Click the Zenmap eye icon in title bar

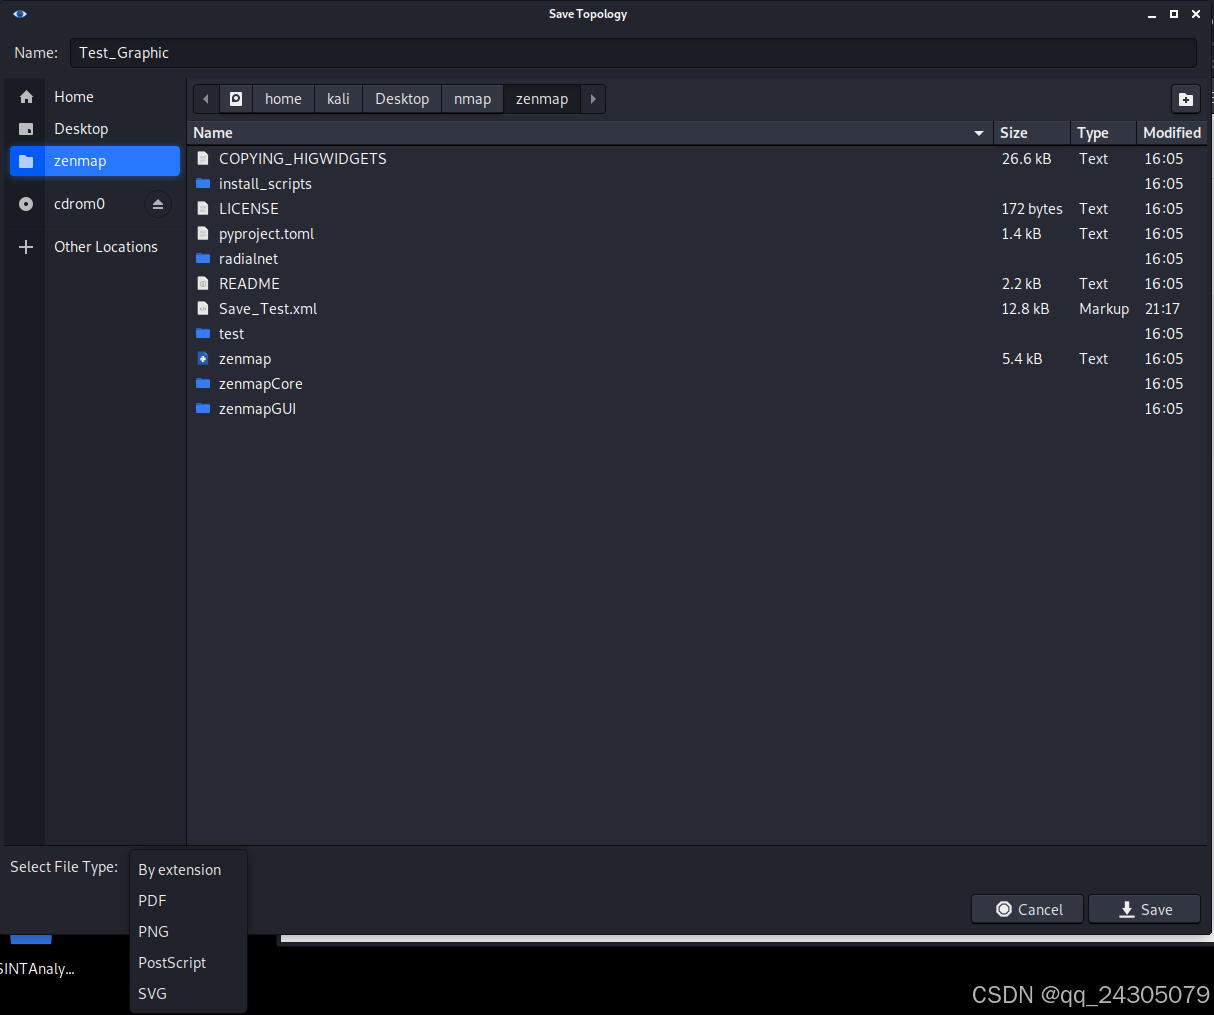pos(20,14)
